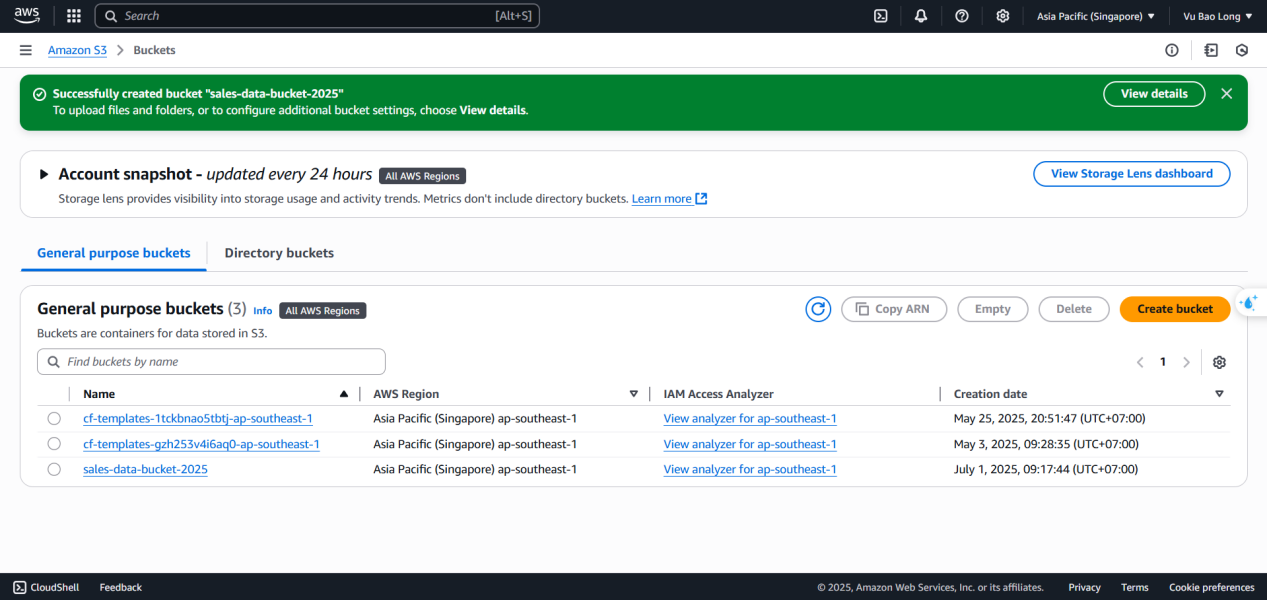Click the Buckets breadcrumb text
Image resolution: width=1267 pixels, height=600 pixels.
tap(154, 50)
